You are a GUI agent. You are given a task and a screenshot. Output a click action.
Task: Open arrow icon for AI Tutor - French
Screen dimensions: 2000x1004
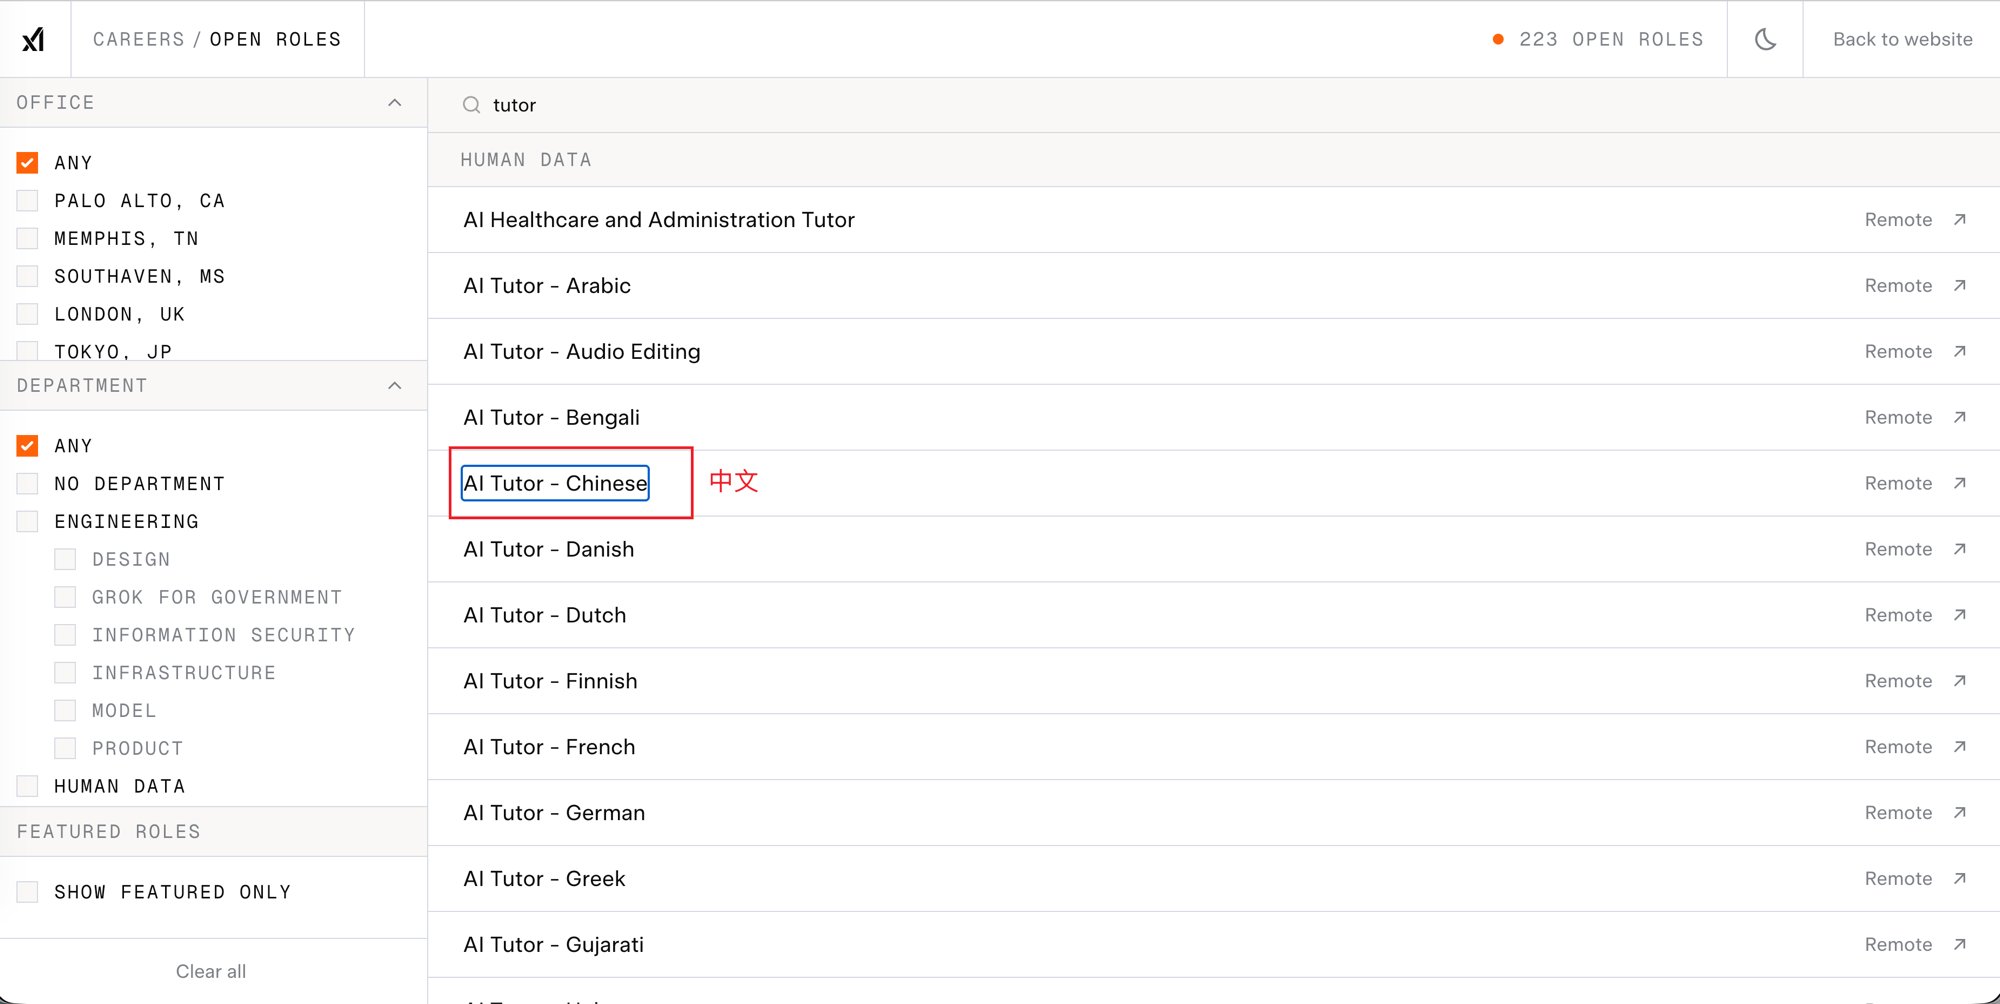pyautogui.click(x=1960, y=747)
